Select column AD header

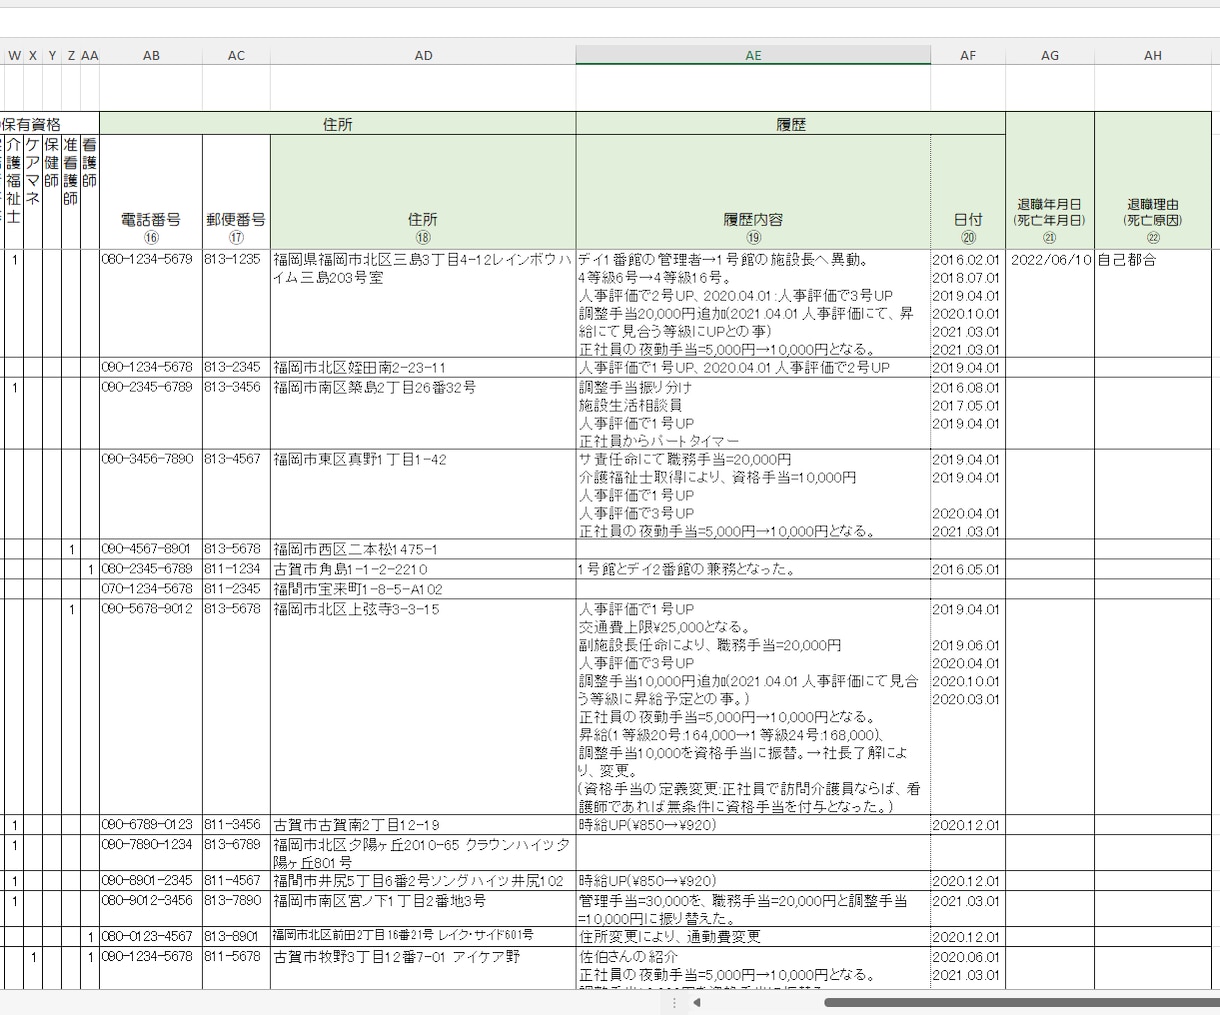[423, 56]
